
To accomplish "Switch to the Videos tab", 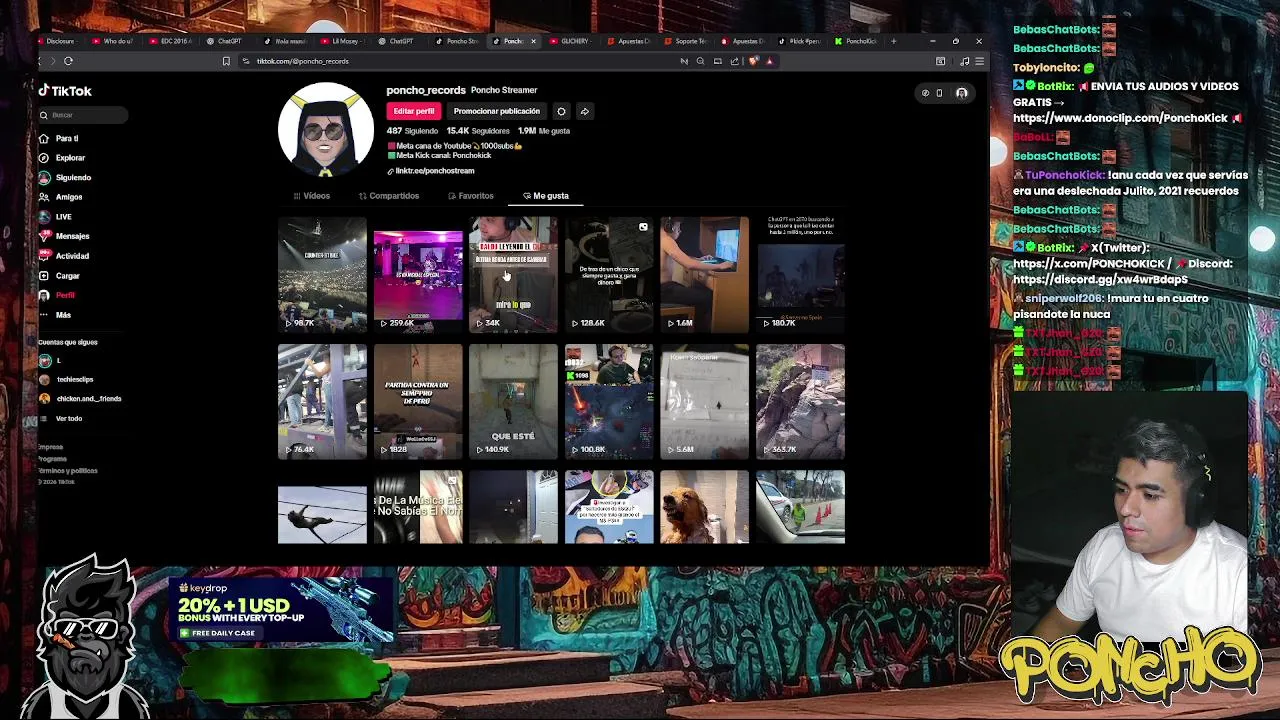I will click(x=312, y=196).
